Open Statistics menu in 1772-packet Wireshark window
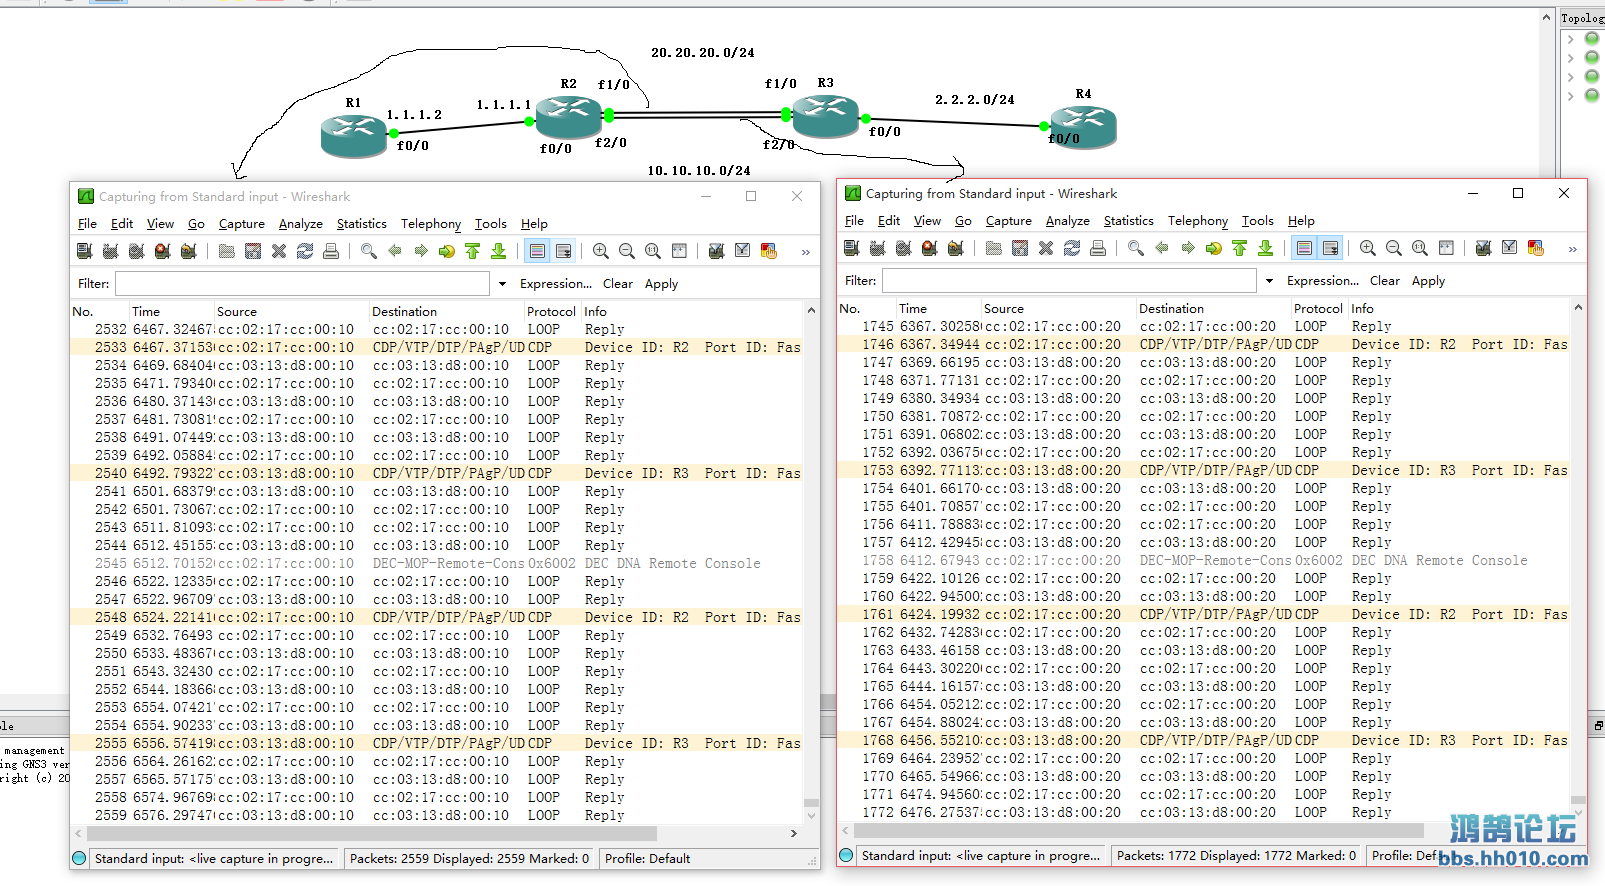The width and height of the screenshot is (1605, 886). 1128,221
